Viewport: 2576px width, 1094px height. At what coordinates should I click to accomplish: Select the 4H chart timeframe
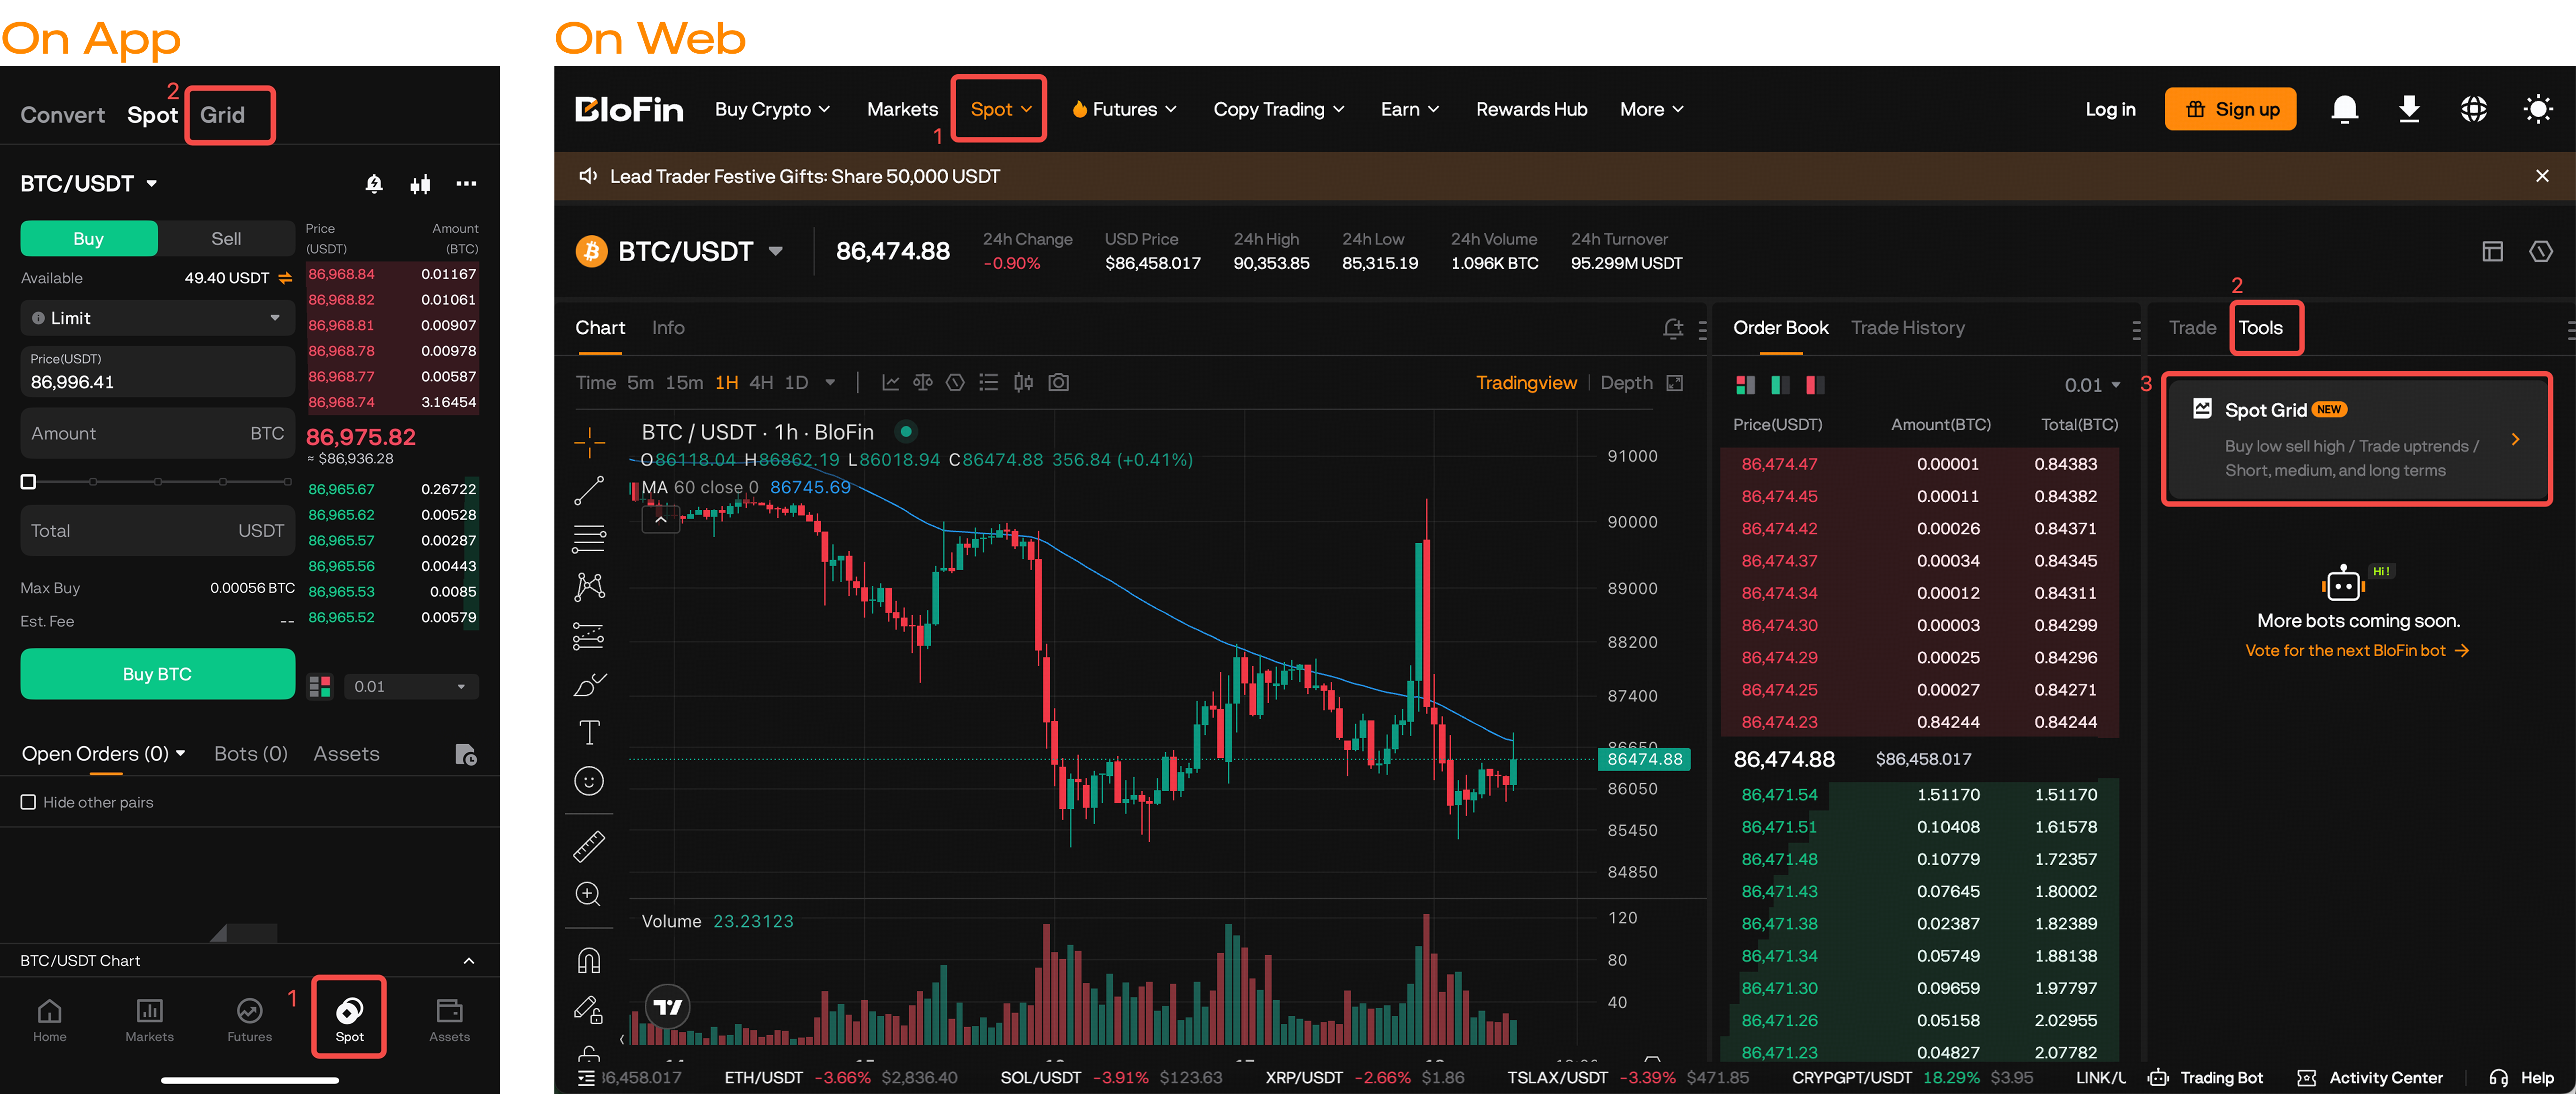[x=761, y=383]
